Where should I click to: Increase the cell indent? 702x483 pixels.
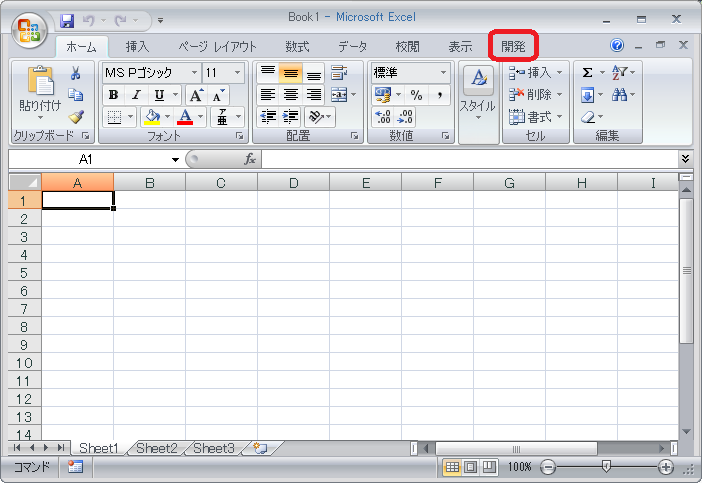click(x=291, y=117)
